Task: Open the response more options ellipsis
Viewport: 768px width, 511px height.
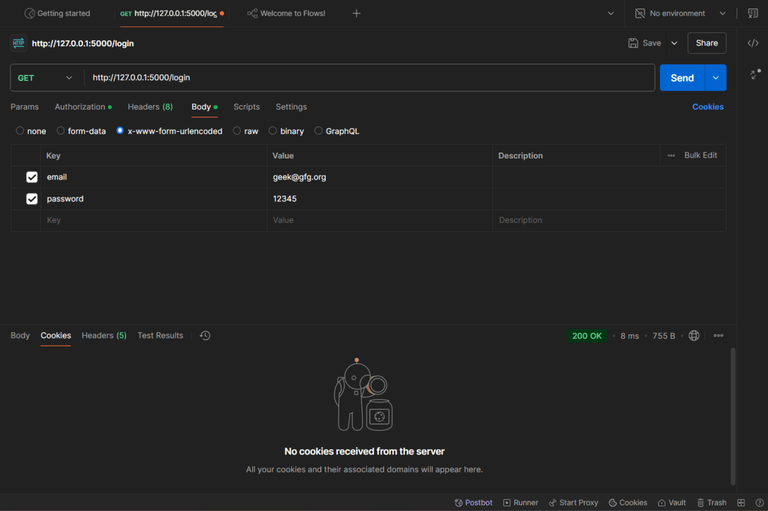Action: (x=719, y=336)
